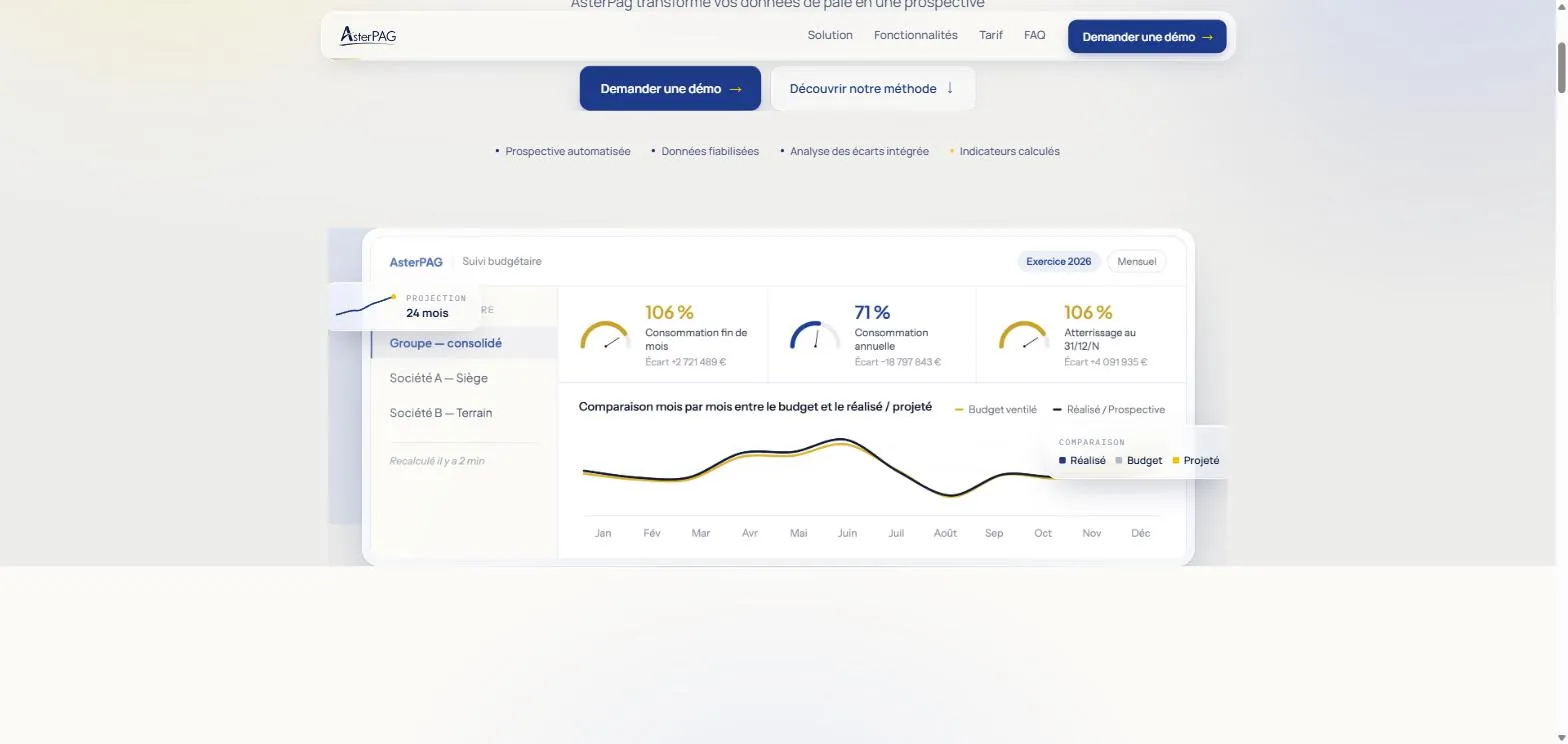Click the Atterrissage au 31/12/N gauge

(1024, 335)
